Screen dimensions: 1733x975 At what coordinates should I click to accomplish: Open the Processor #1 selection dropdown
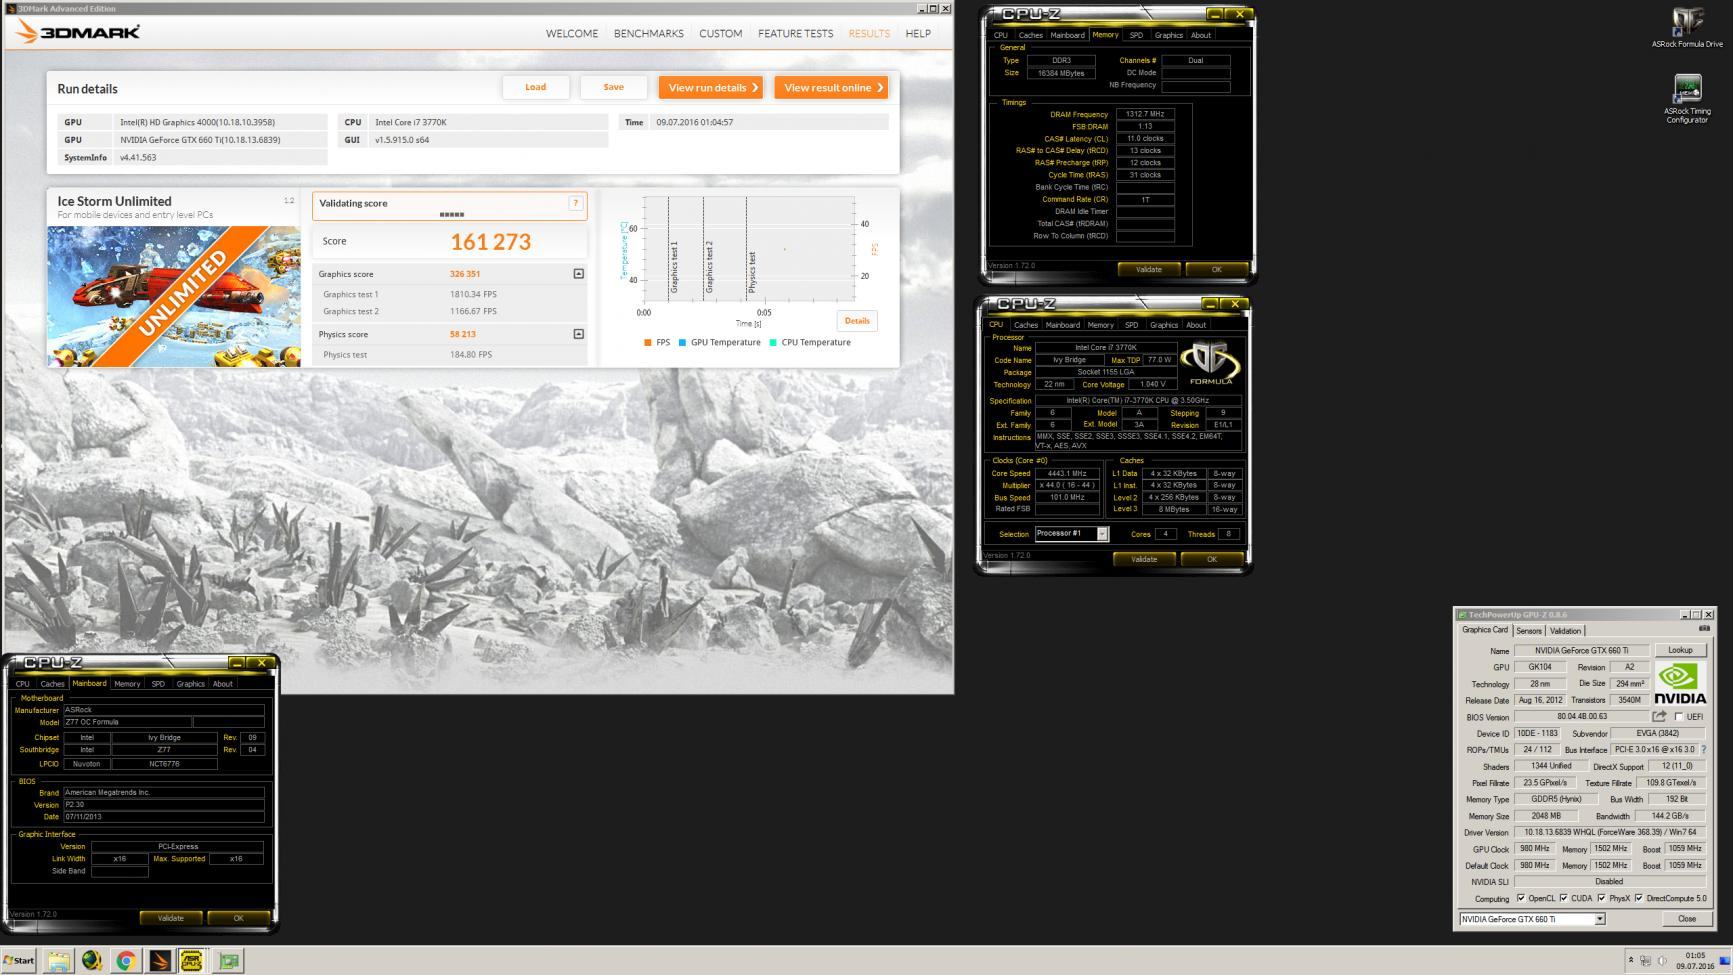1102,534
